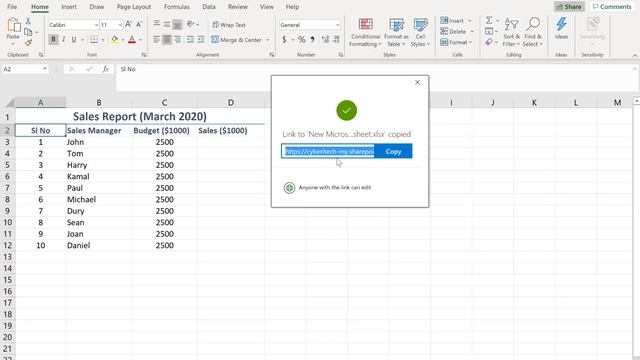This screenshot has height=360, width=640.
Task: Set Middle Align for cells
Action: click(x=167, y=24)
